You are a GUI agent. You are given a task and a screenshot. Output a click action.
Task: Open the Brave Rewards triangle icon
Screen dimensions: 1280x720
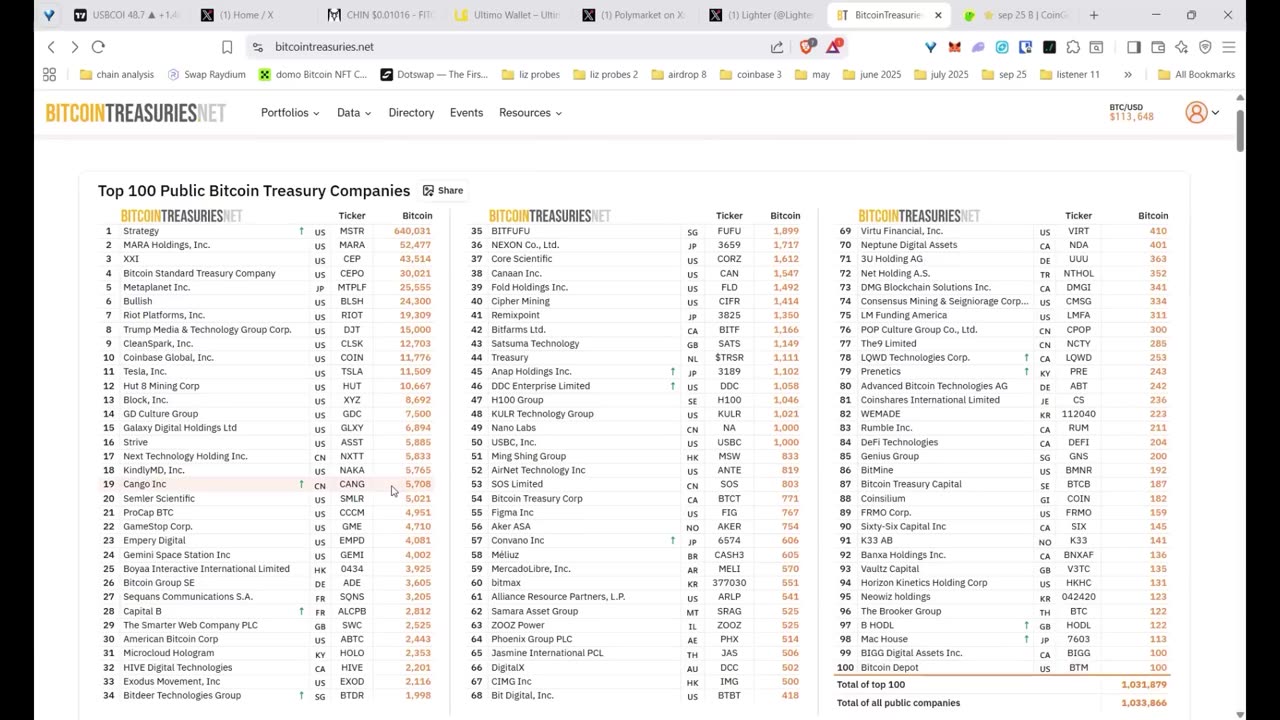pyautogui.click(x=834, y=46)
